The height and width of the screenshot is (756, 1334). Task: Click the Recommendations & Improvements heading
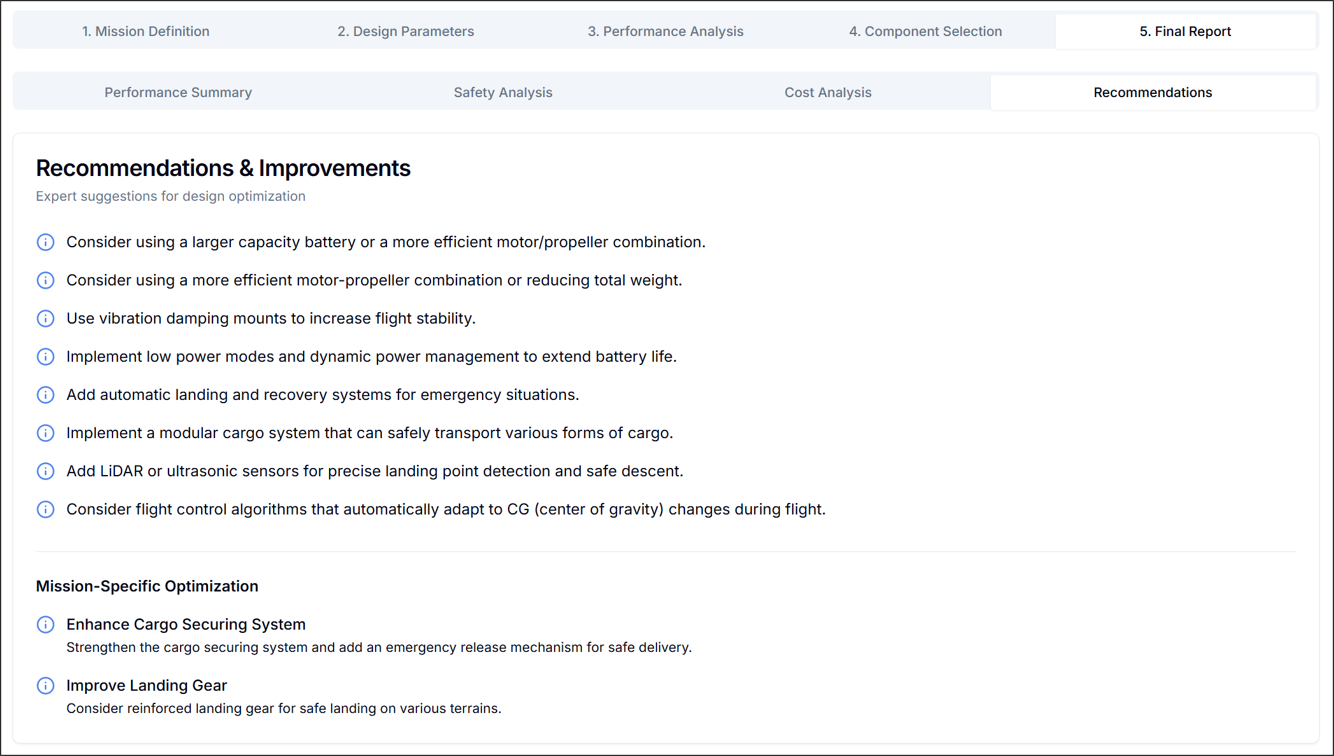click(x=223, y=168)
